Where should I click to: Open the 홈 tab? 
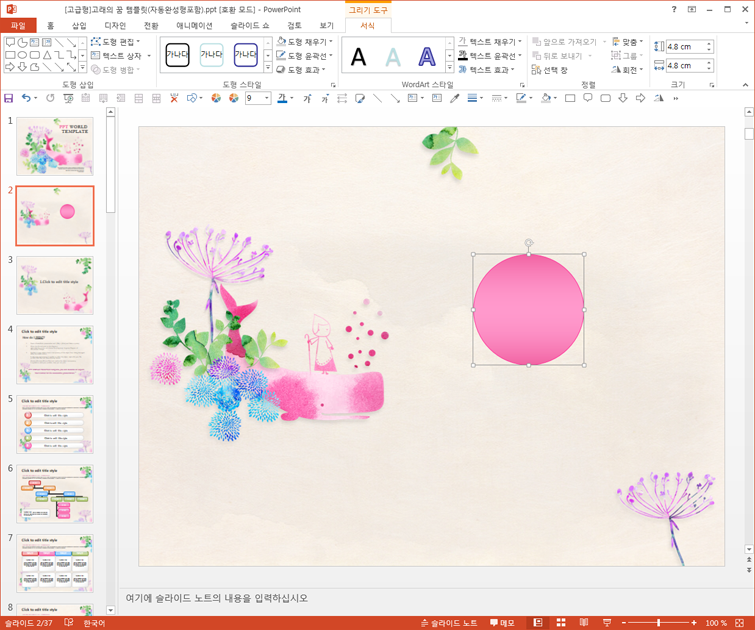(51, 26)
